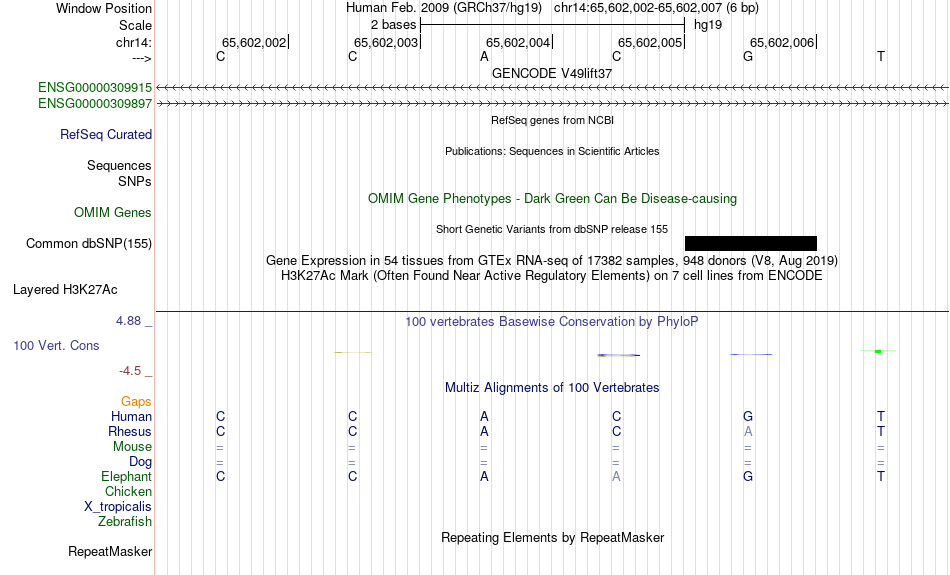Click H3K27Ac Mark ENCODE track title
The height and width of the screenshot is (575, 950).
552,276
